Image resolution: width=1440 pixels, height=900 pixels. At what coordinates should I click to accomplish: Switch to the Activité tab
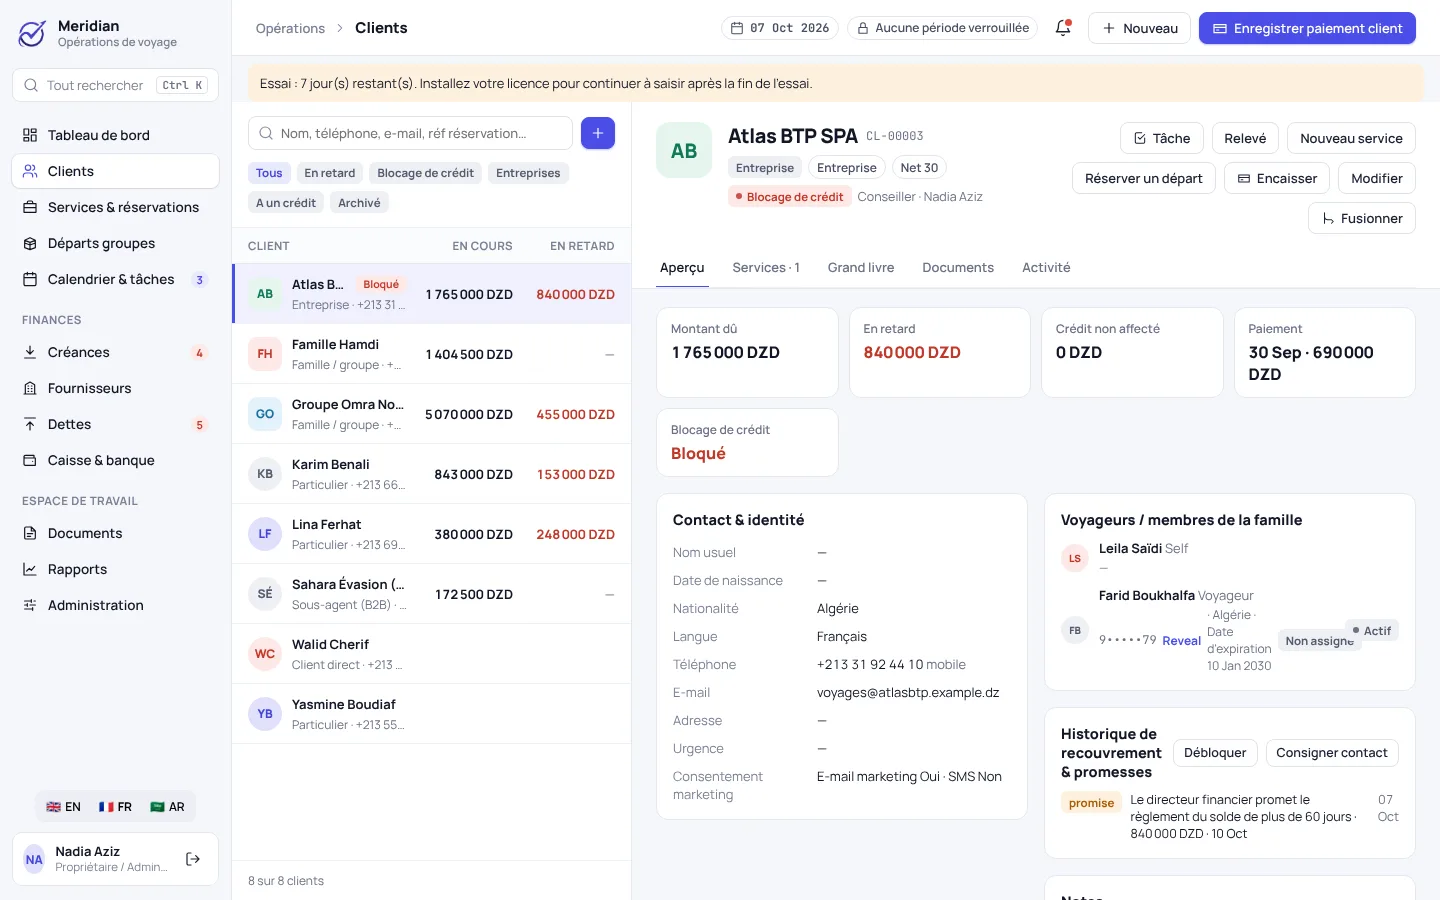point(1046,268)
